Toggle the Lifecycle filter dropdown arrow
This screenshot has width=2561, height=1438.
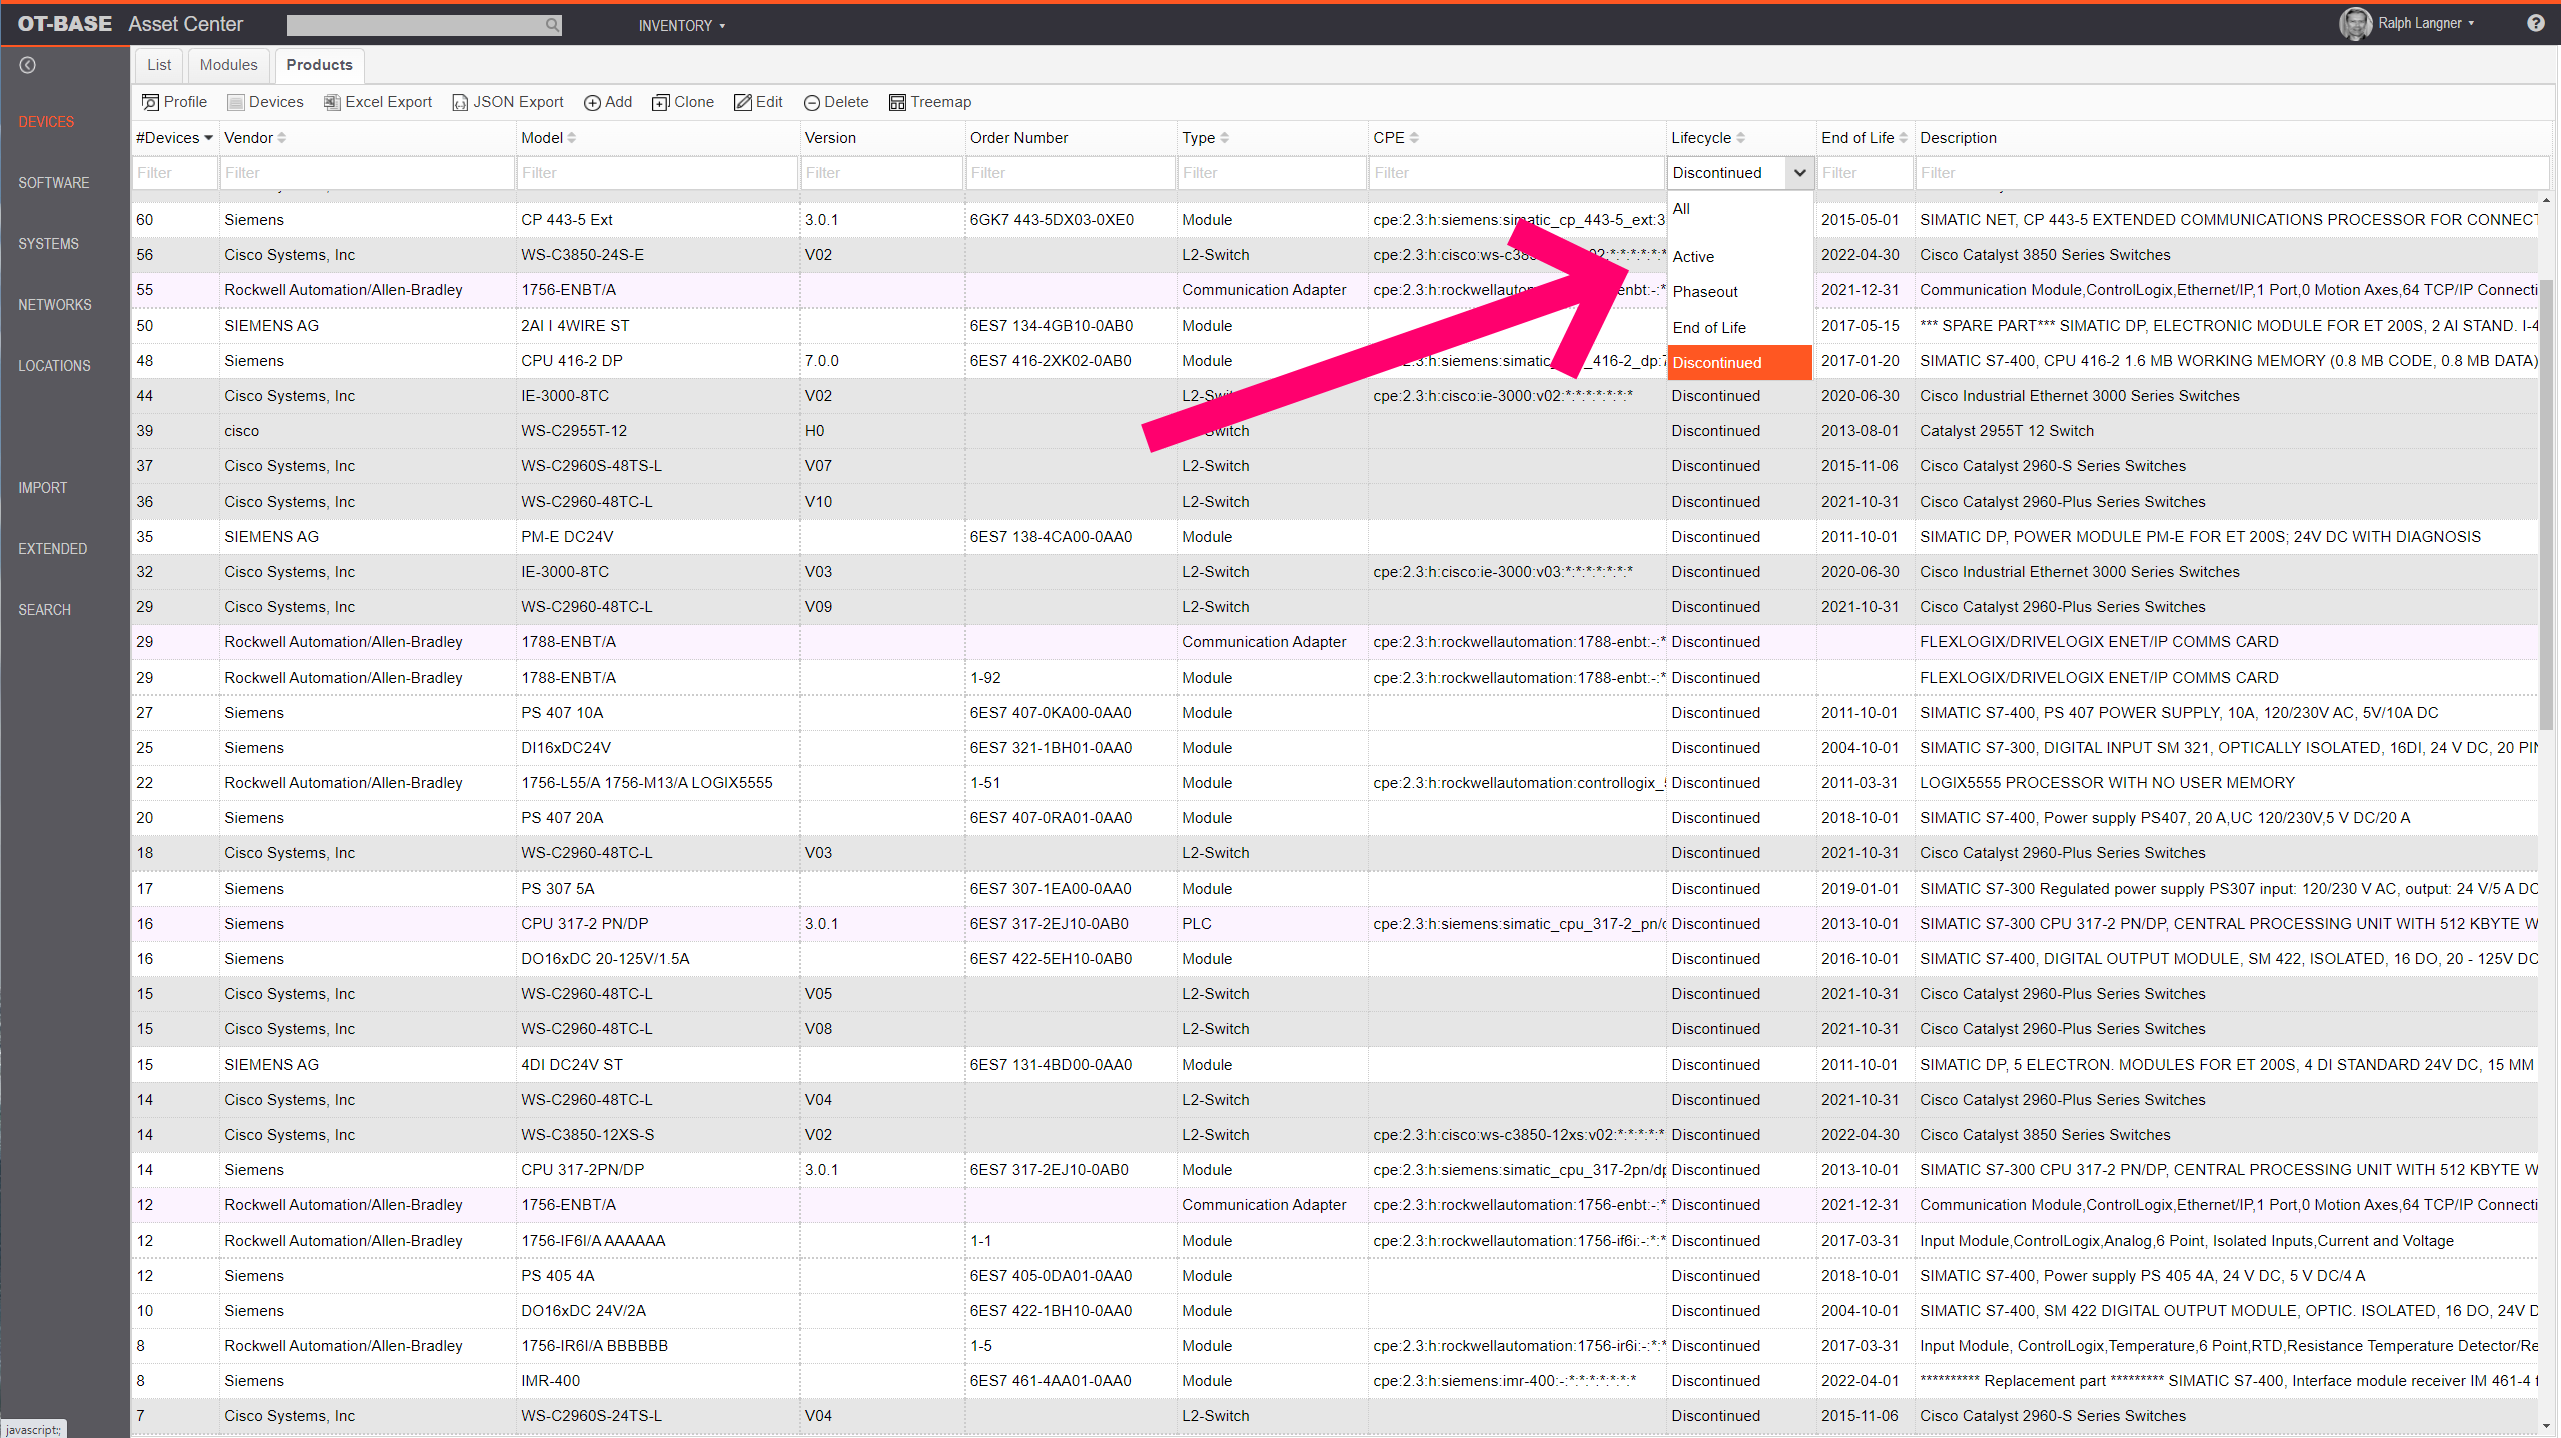(1799, 173)
